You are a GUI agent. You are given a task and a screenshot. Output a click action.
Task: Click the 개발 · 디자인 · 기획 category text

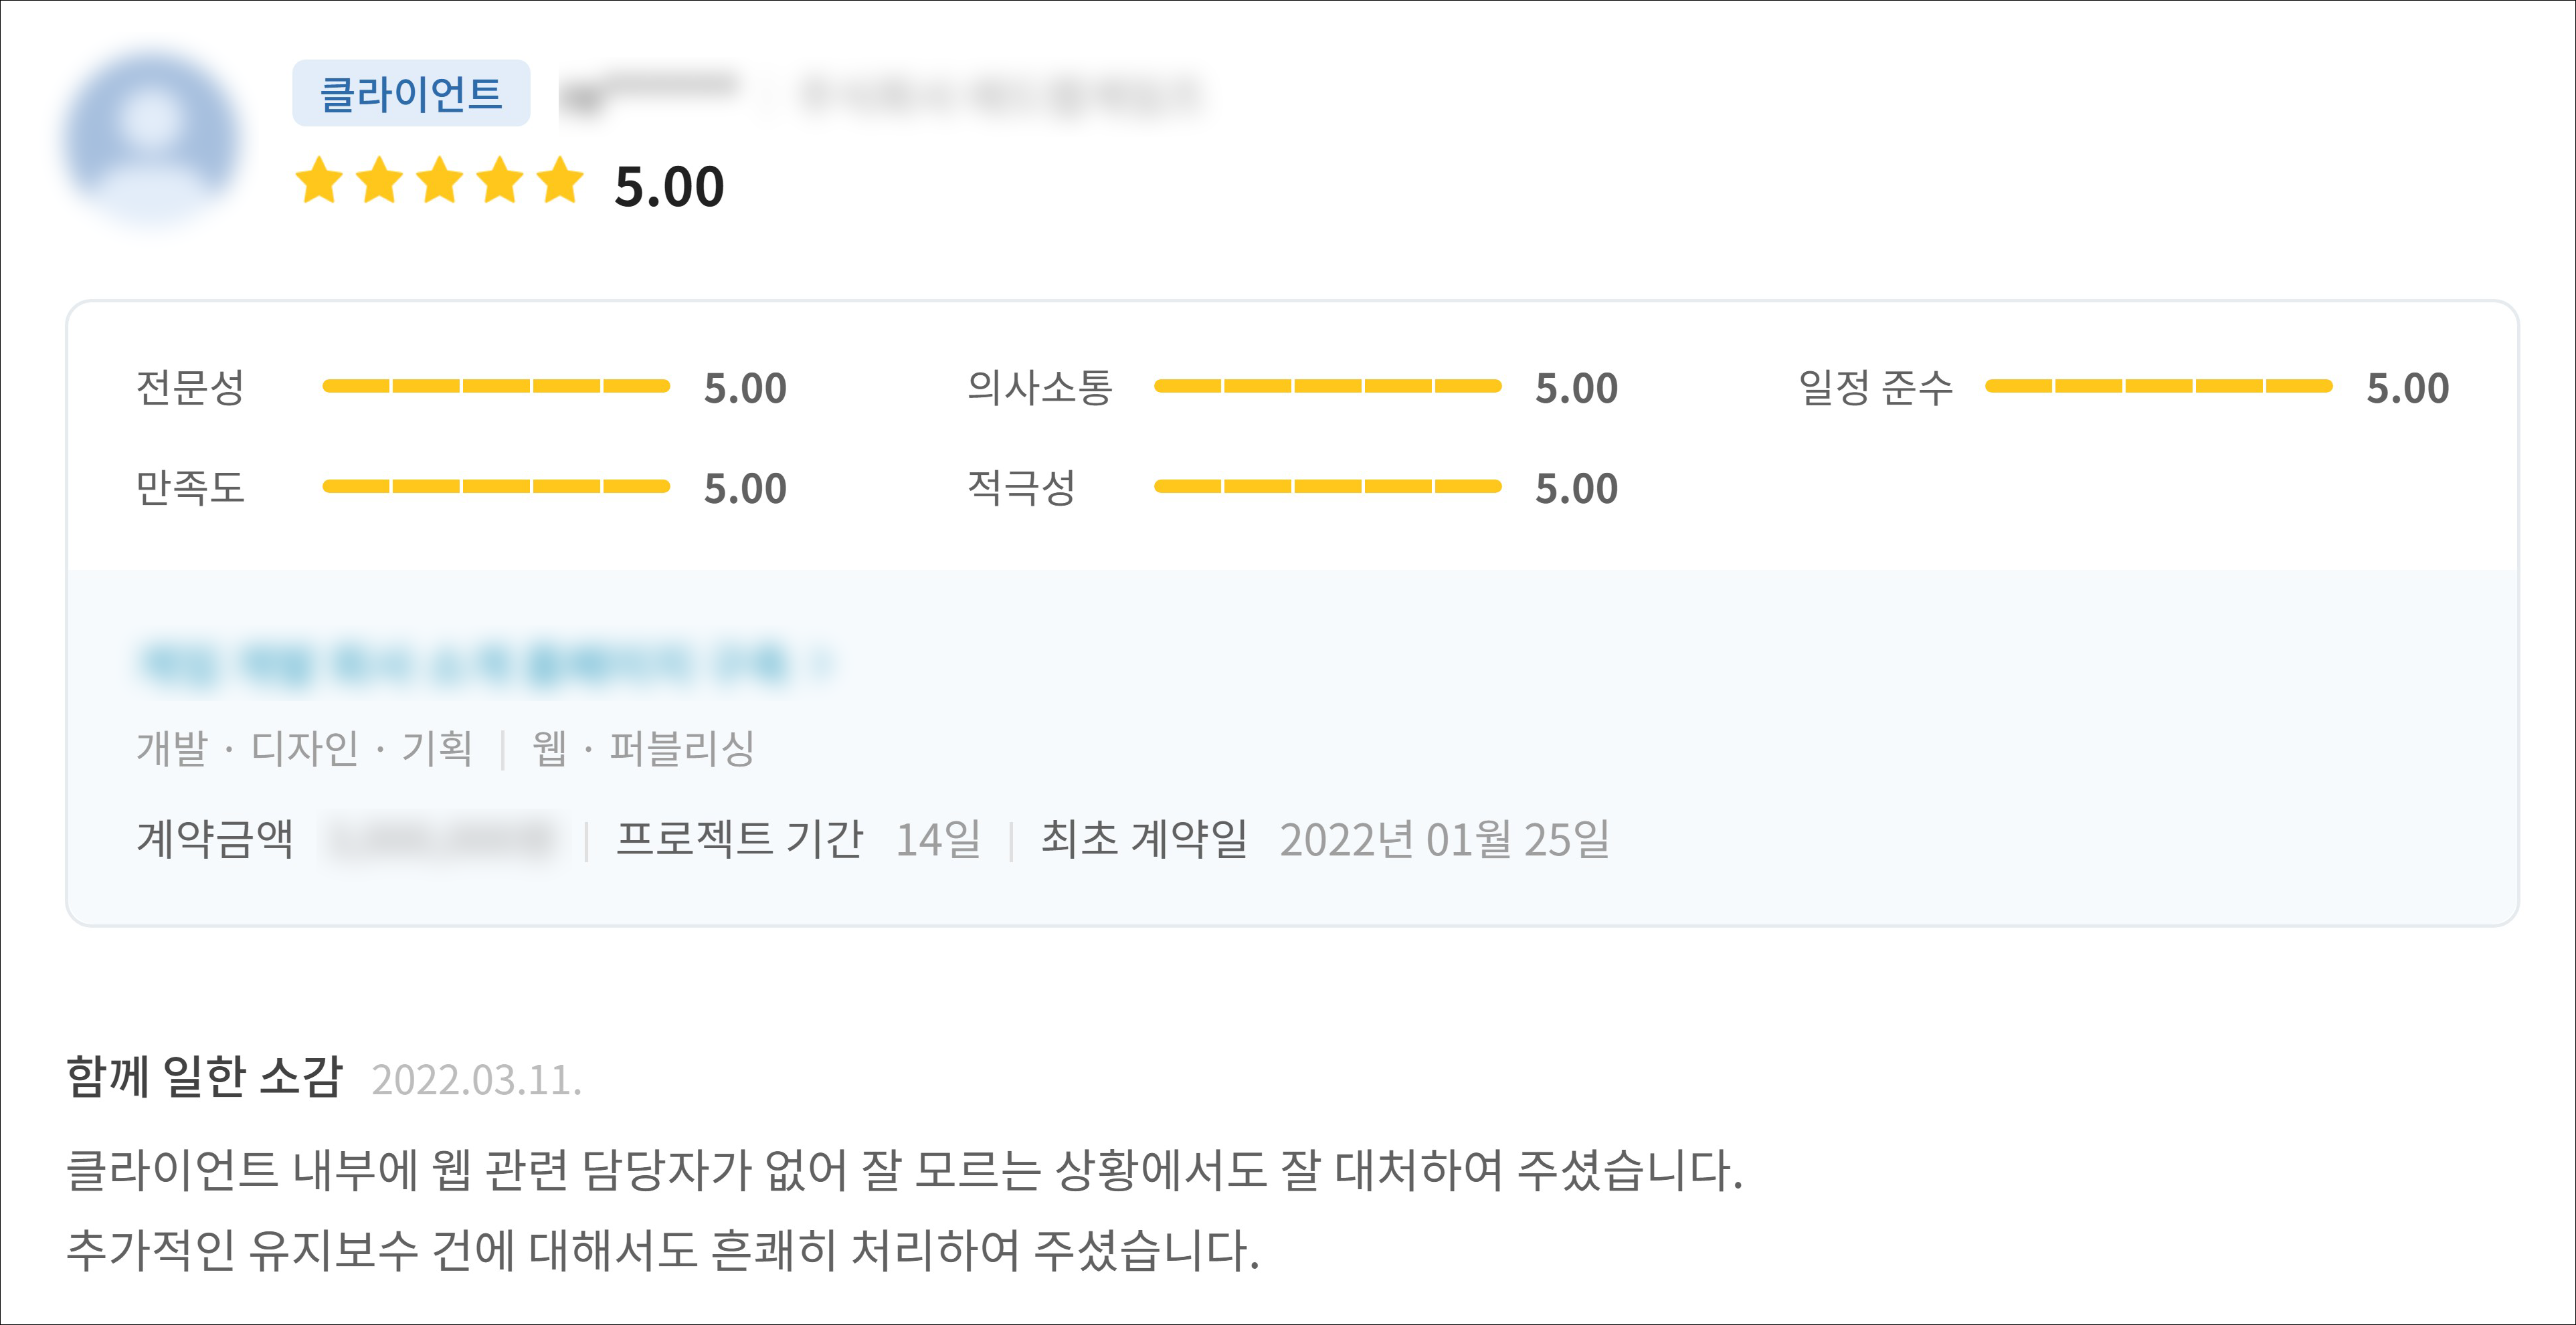pyautogui.click(x=304, y=748)
